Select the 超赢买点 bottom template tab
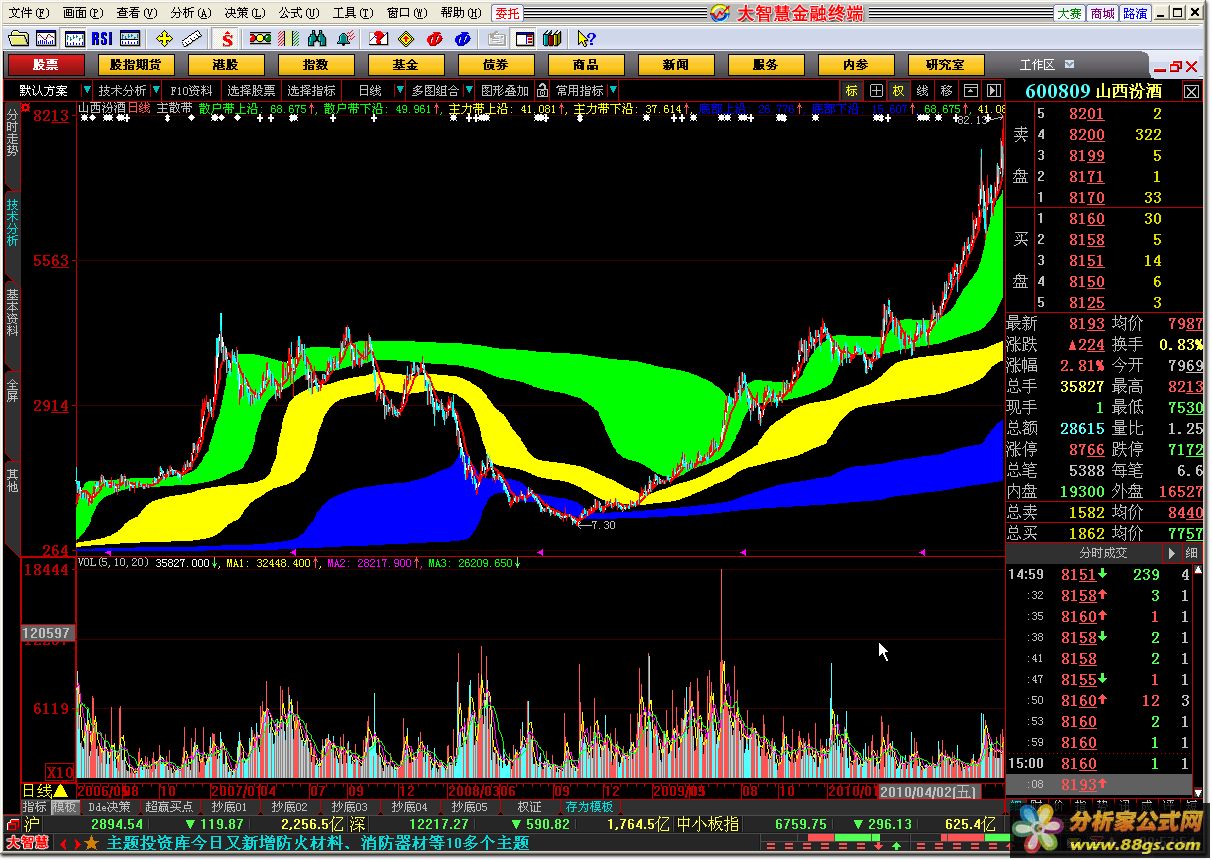Viewport: 1212px width, 860px height. pyautogui.click(x=169, y=807)
